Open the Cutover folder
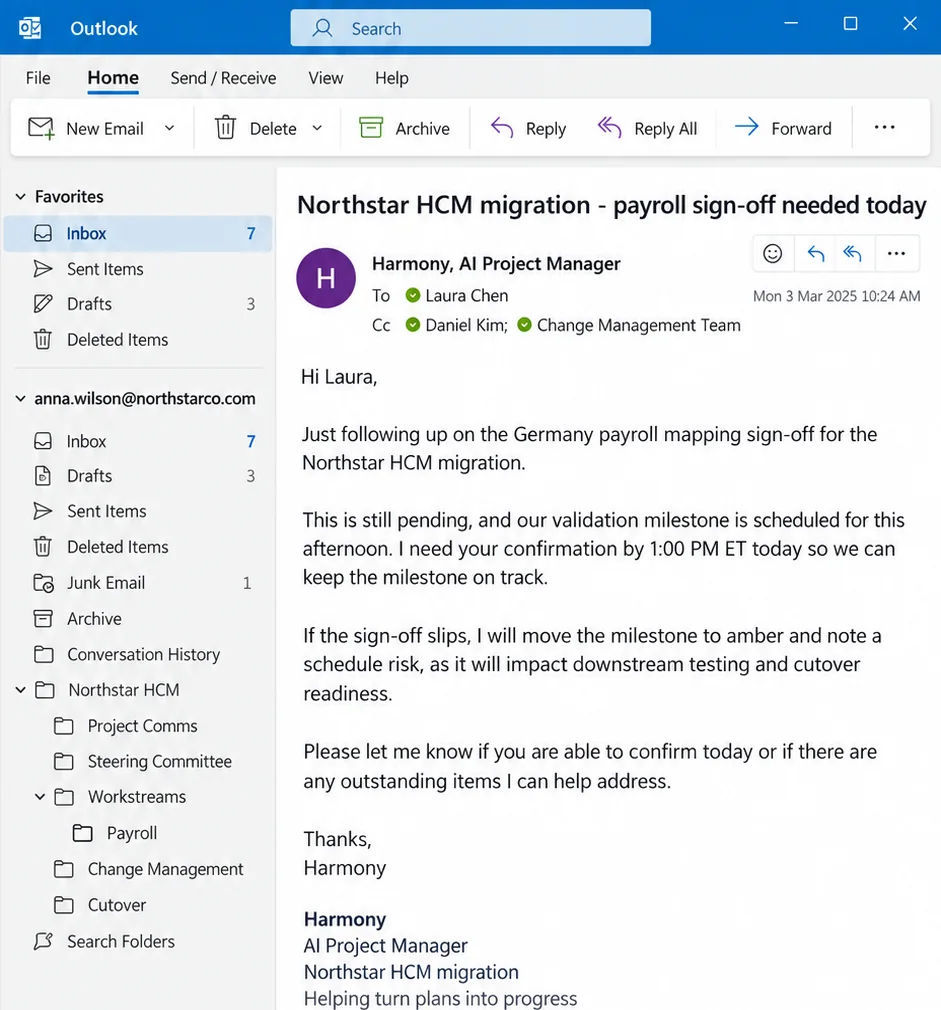941x1010 pixels. point(138,905)
